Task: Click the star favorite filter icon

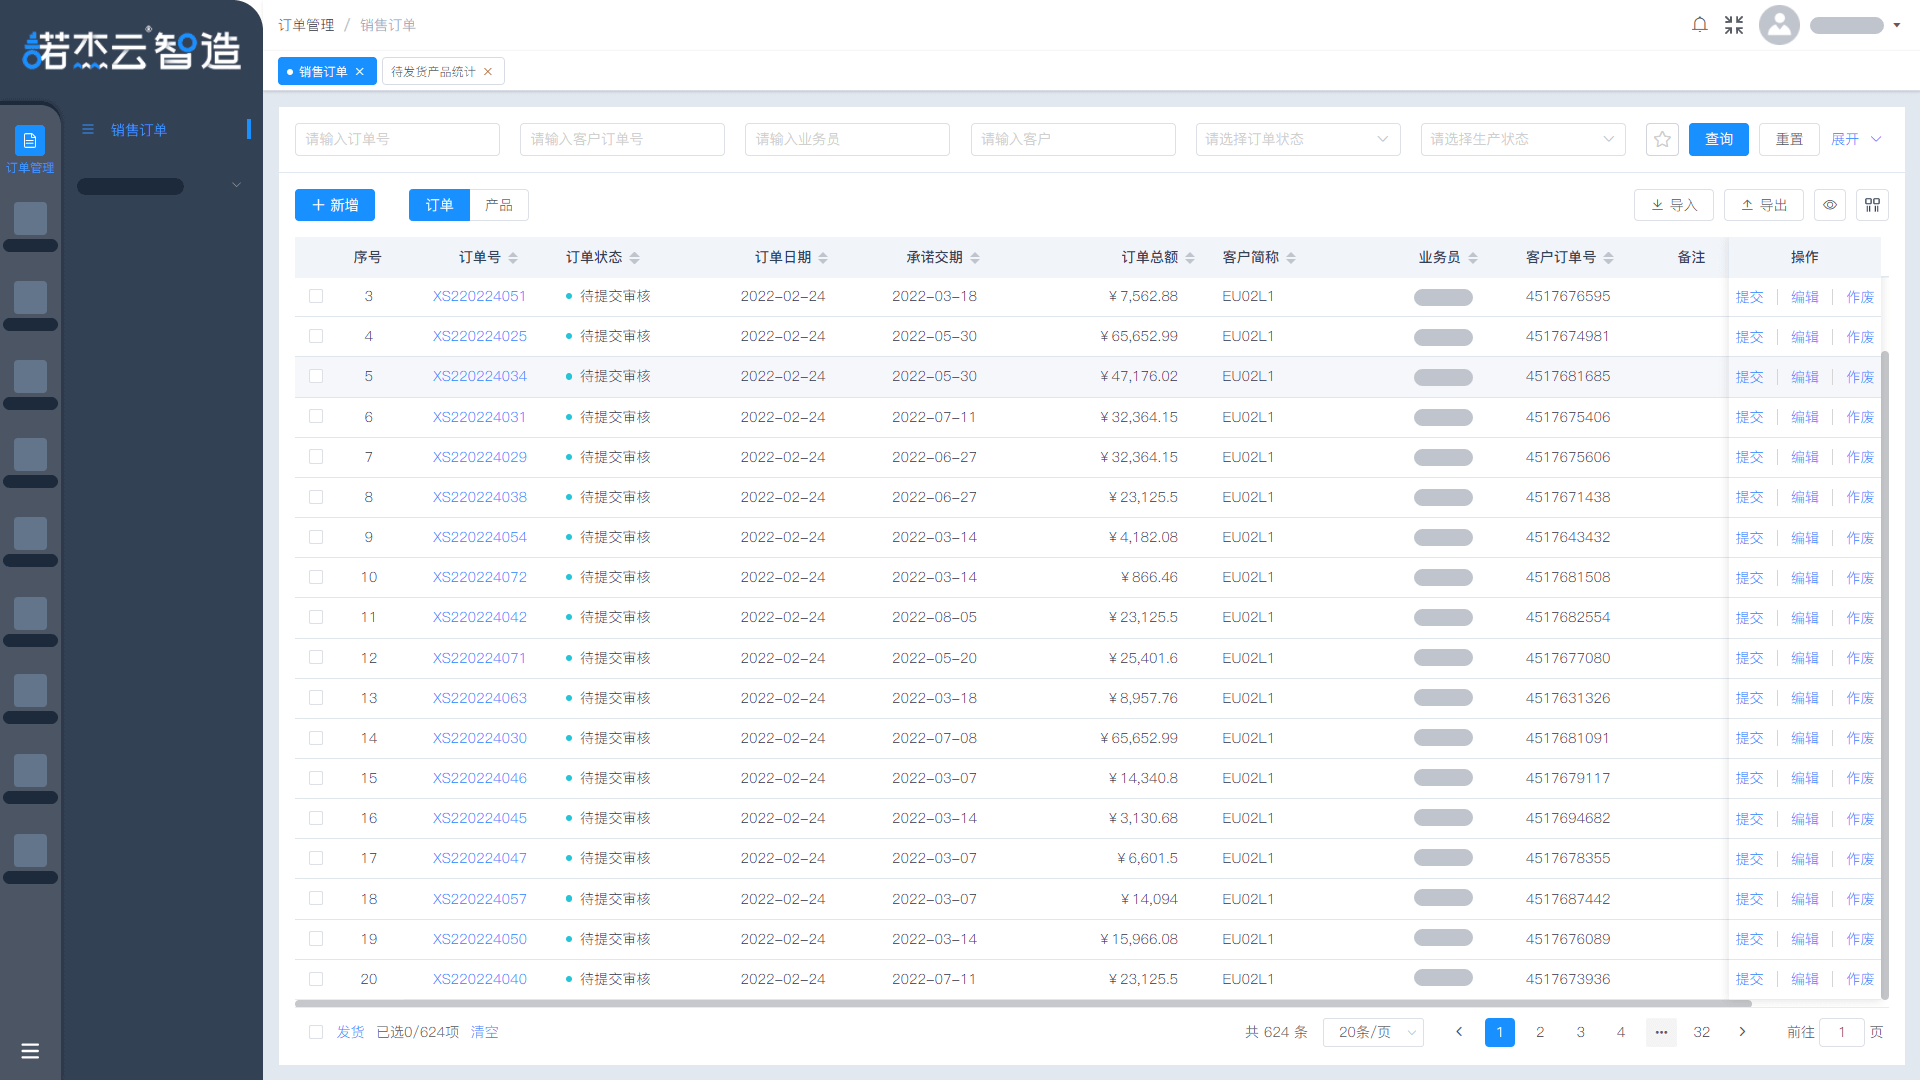Action: click(x=1662, y=139)
